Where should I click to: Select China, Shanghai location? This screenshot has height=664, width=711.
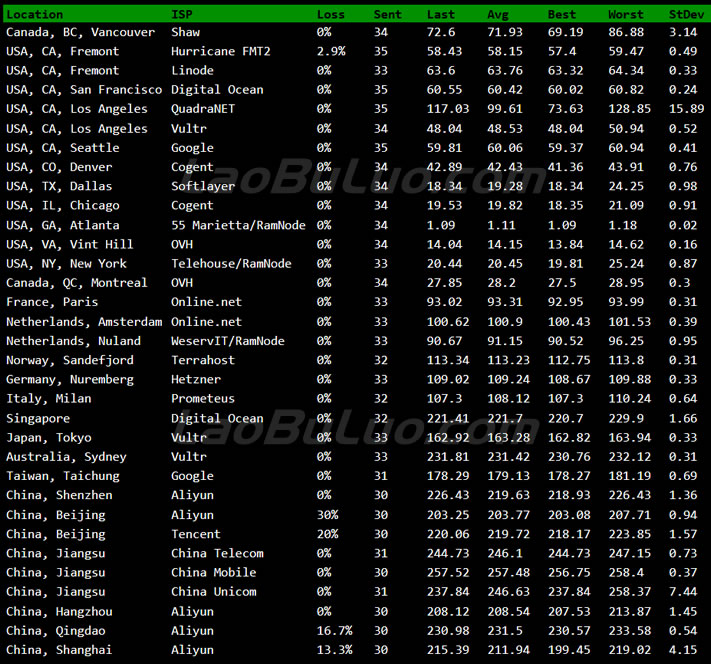click(59, 650)
